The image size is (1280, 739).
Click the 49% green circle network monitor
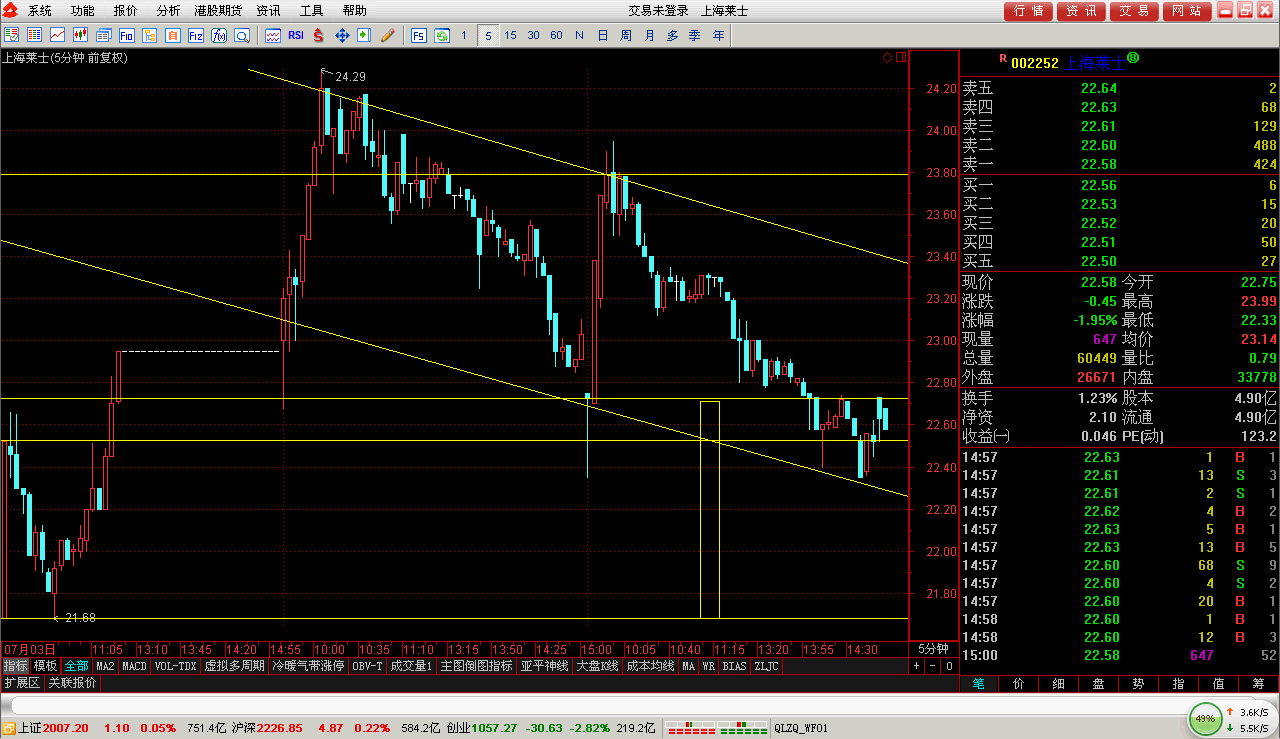pyautogui.click(x=1205, y=718)
